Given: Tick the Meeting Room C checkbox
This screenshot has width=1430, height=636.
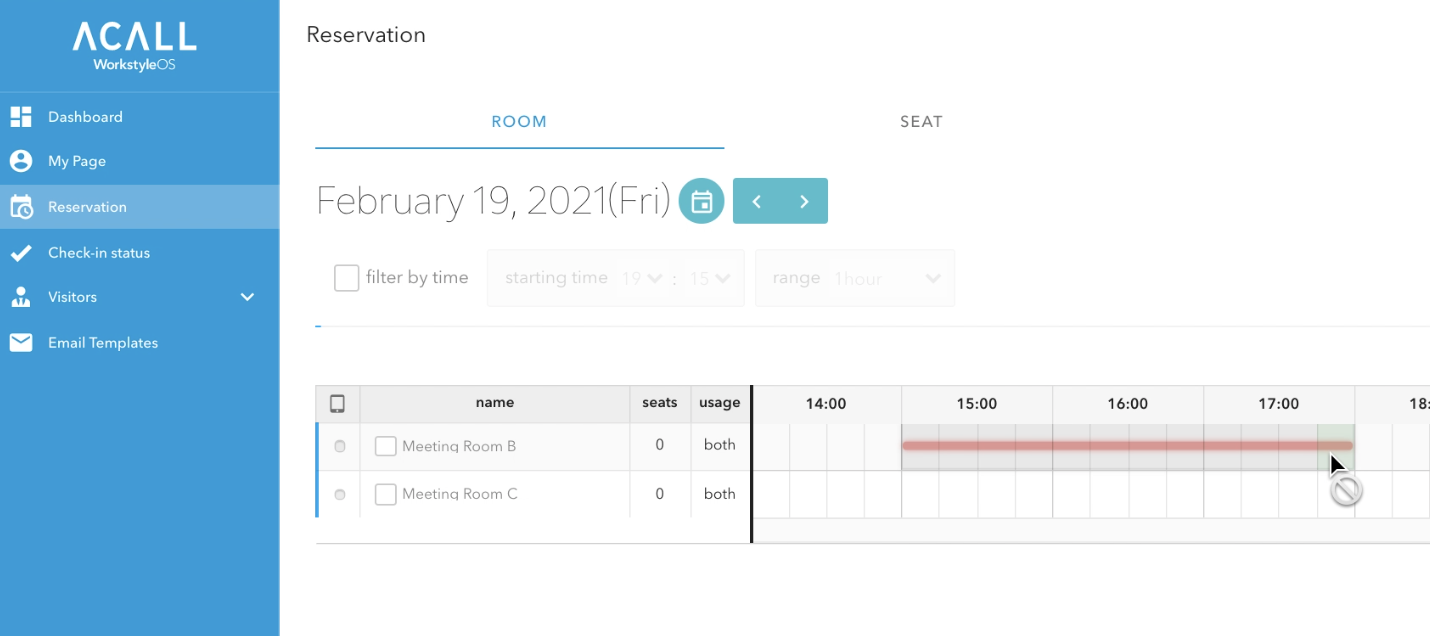Looking at the screenshot, I should (x=386, y=494).
